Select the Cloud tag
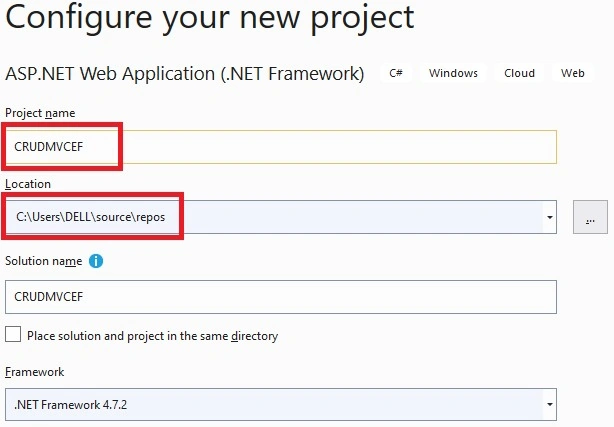The width and height of the screenshot is (614, 427). (x=519, y=73)
